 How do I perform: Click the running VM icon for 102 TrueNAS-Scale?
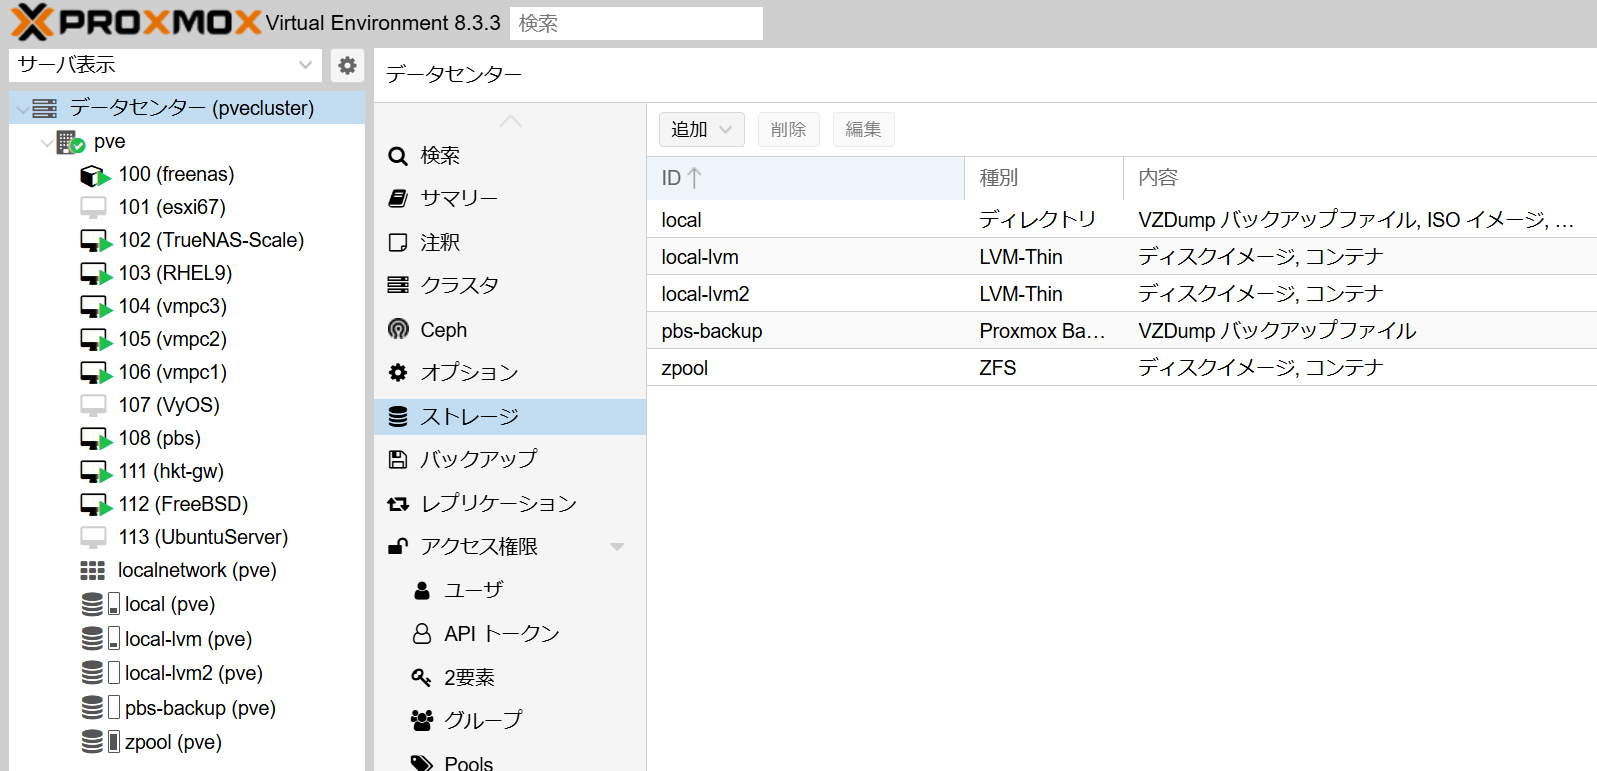96,241
